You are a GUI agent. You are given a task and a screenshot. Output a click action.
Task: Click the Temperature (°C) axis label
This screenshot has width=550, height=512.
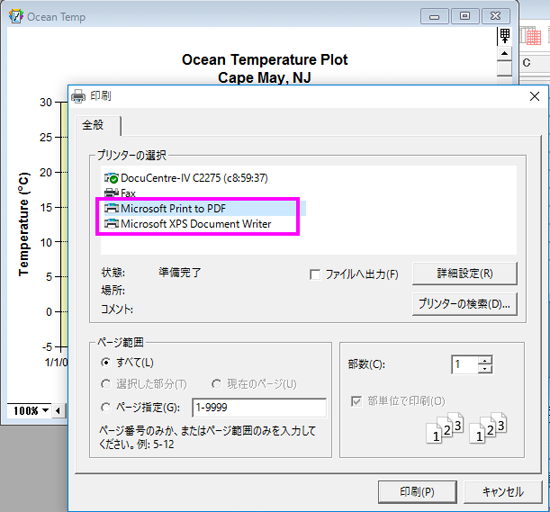[24, 224]
